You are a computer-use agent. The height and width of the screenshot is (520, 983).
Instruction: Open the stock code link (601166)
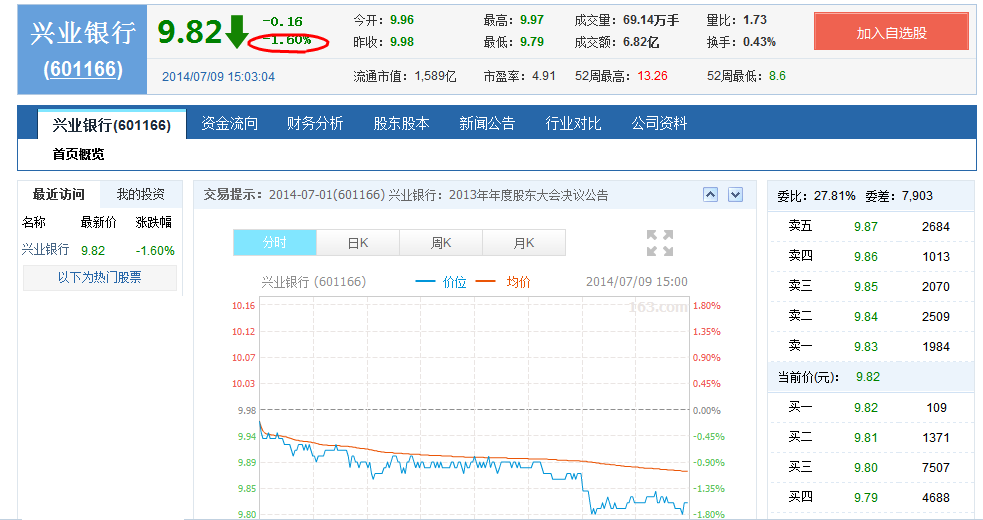point(83,69)
